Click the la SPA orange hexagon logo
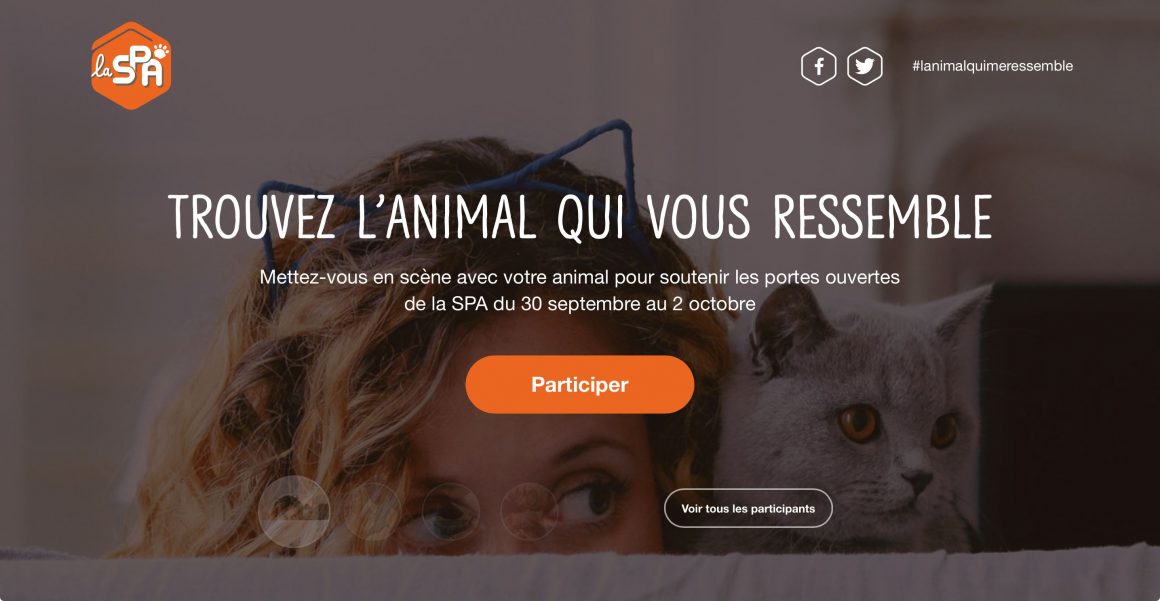 (x=131, y=65)
